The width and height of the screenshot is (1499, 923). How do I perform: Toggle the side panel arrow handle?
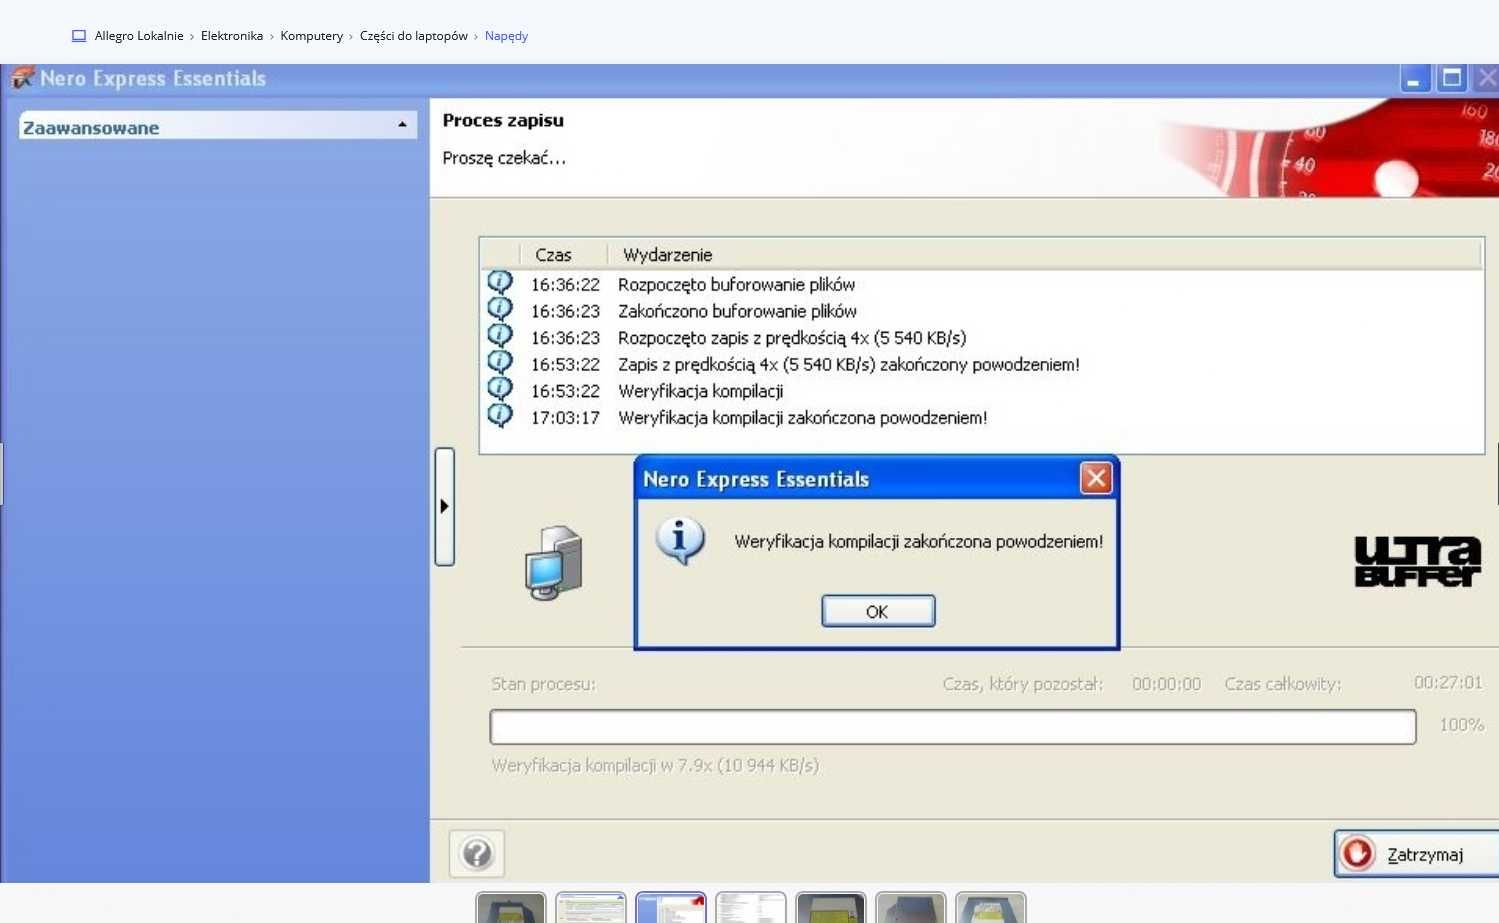[445, 506]
